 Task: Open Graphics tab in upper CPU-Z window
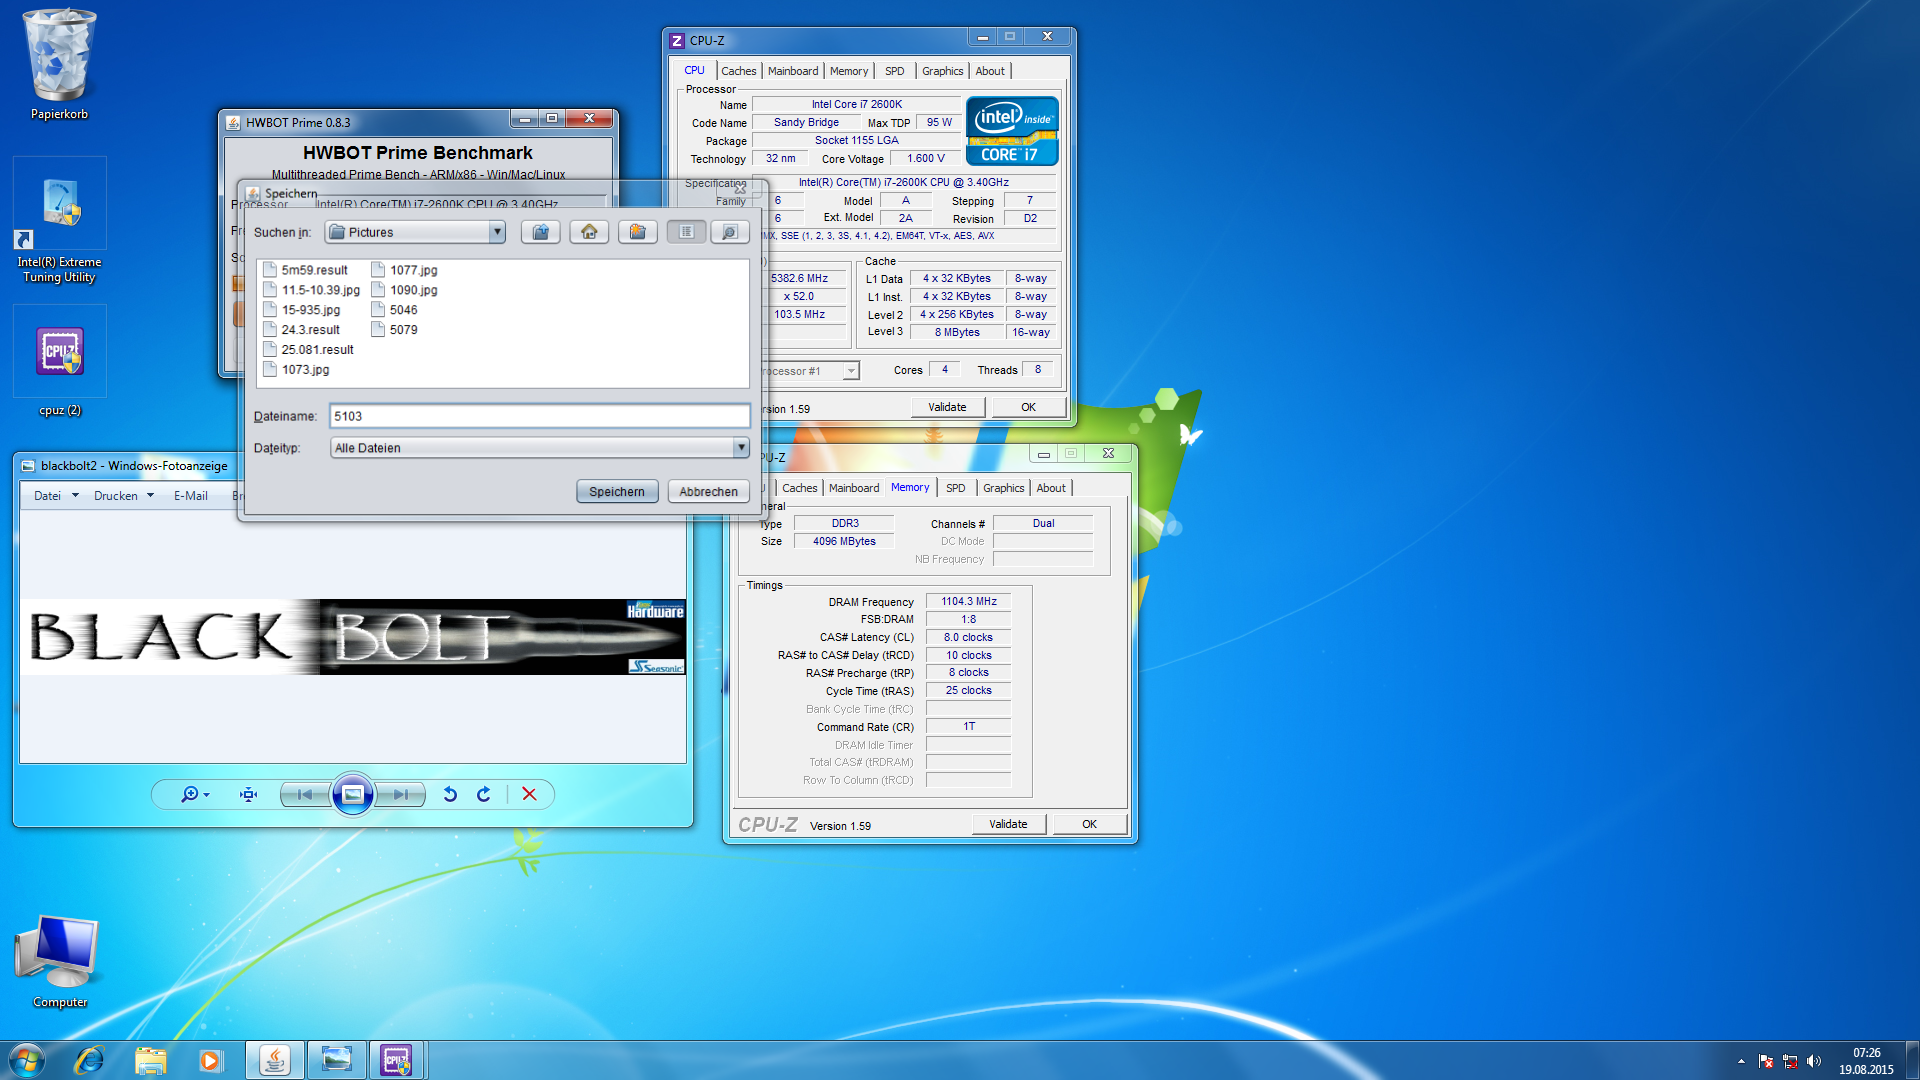coord(943,71)
